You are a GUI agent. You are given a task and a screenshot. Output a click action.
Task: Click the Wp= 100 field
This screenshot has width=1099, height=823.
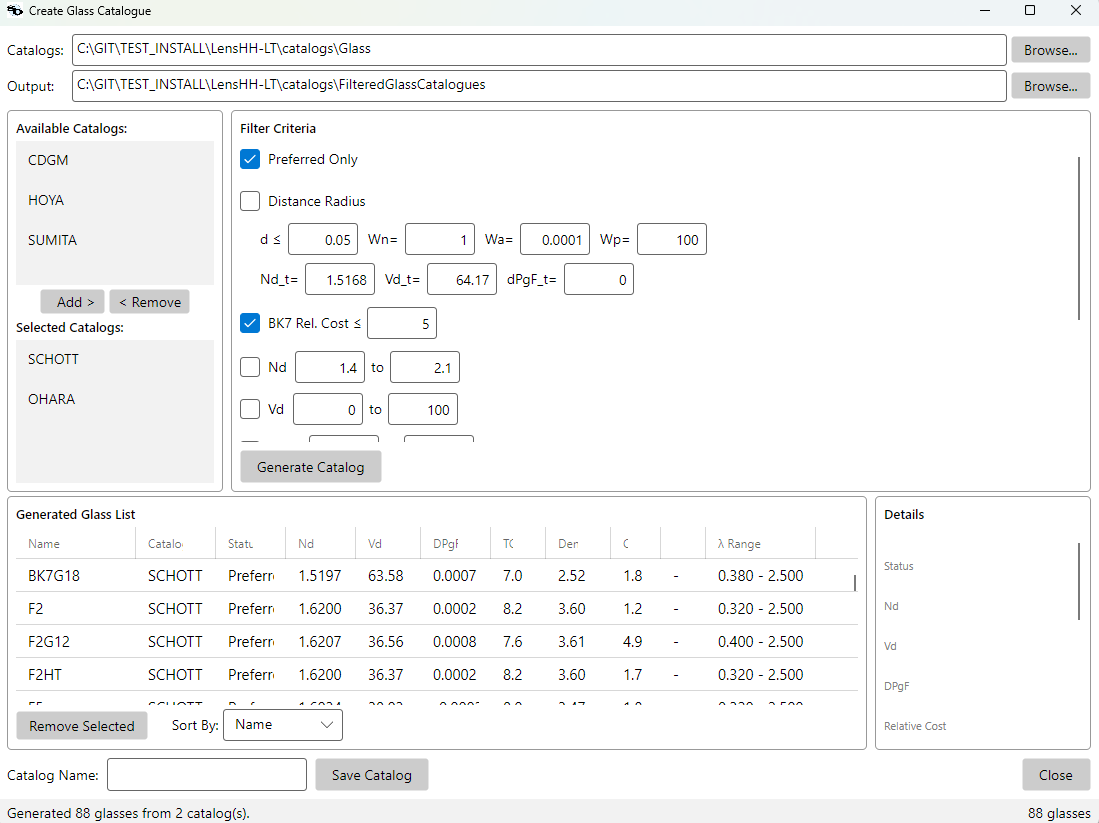[672, 240]
